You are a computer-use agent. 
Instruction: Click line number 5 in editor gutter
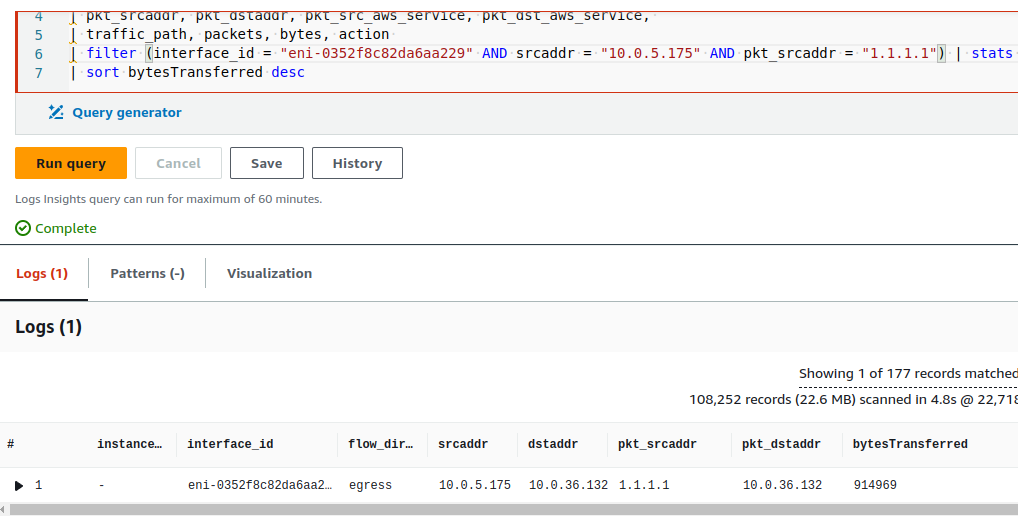[39, 34]
